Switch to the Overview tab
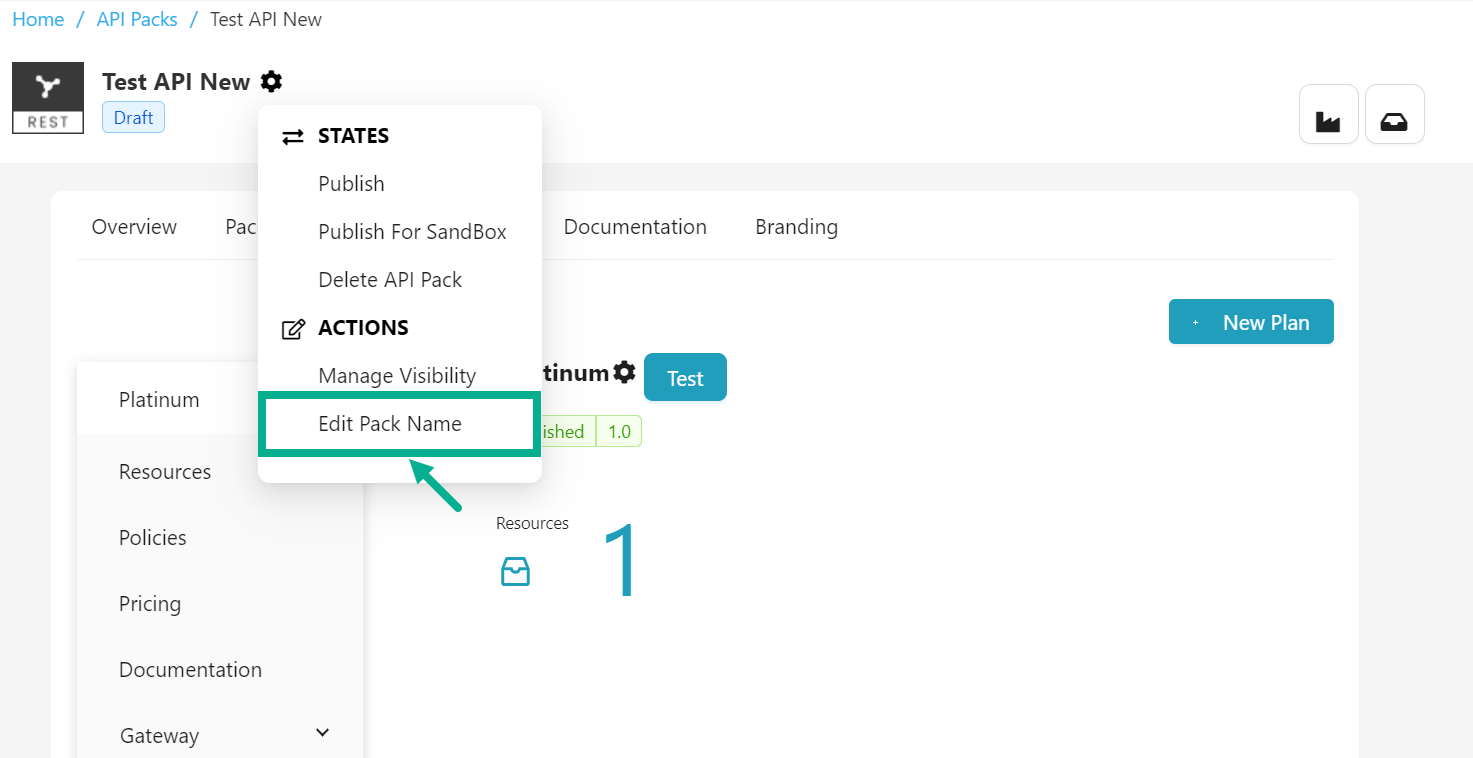Screen dimensions: 1473x758 click(134, 227)
